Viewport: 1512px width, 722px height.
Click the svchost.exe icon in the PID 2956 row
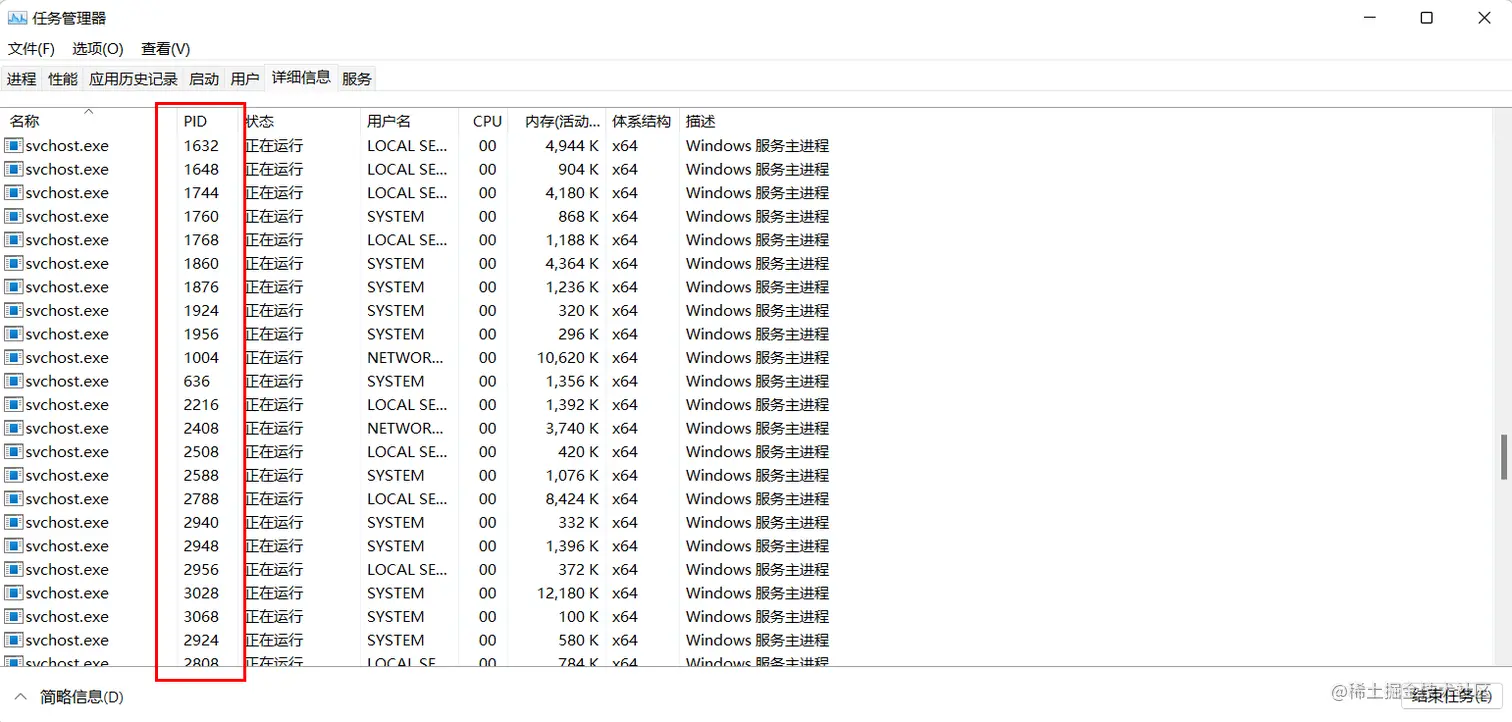pyautogui.click(x=14, y=569)
